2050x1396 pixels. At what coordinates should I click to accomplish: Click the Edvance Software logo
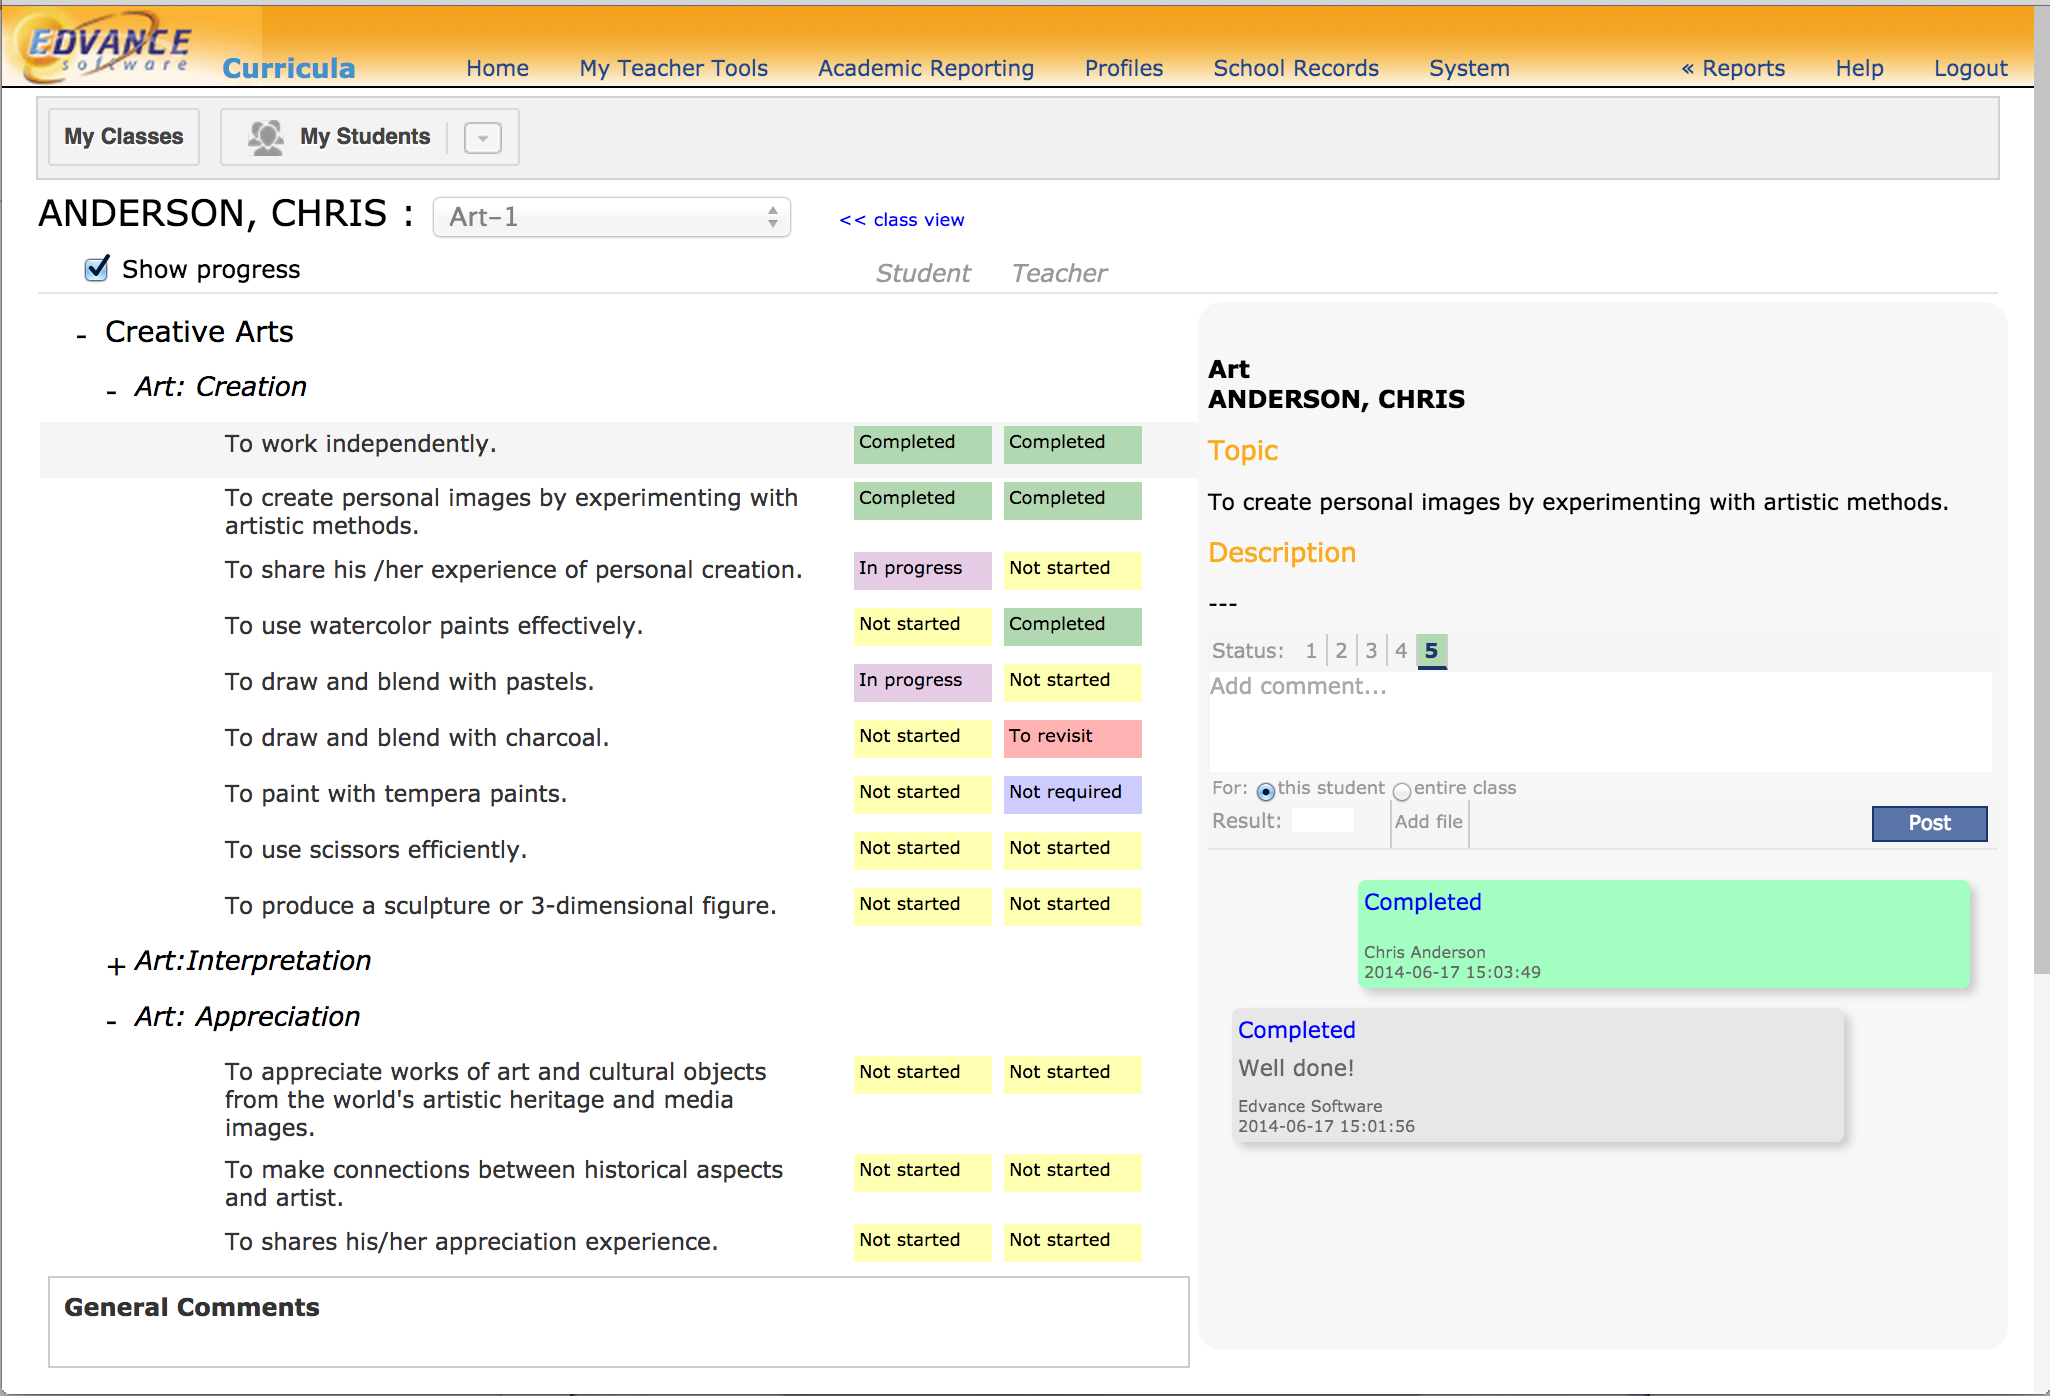(x=108, y=46)
